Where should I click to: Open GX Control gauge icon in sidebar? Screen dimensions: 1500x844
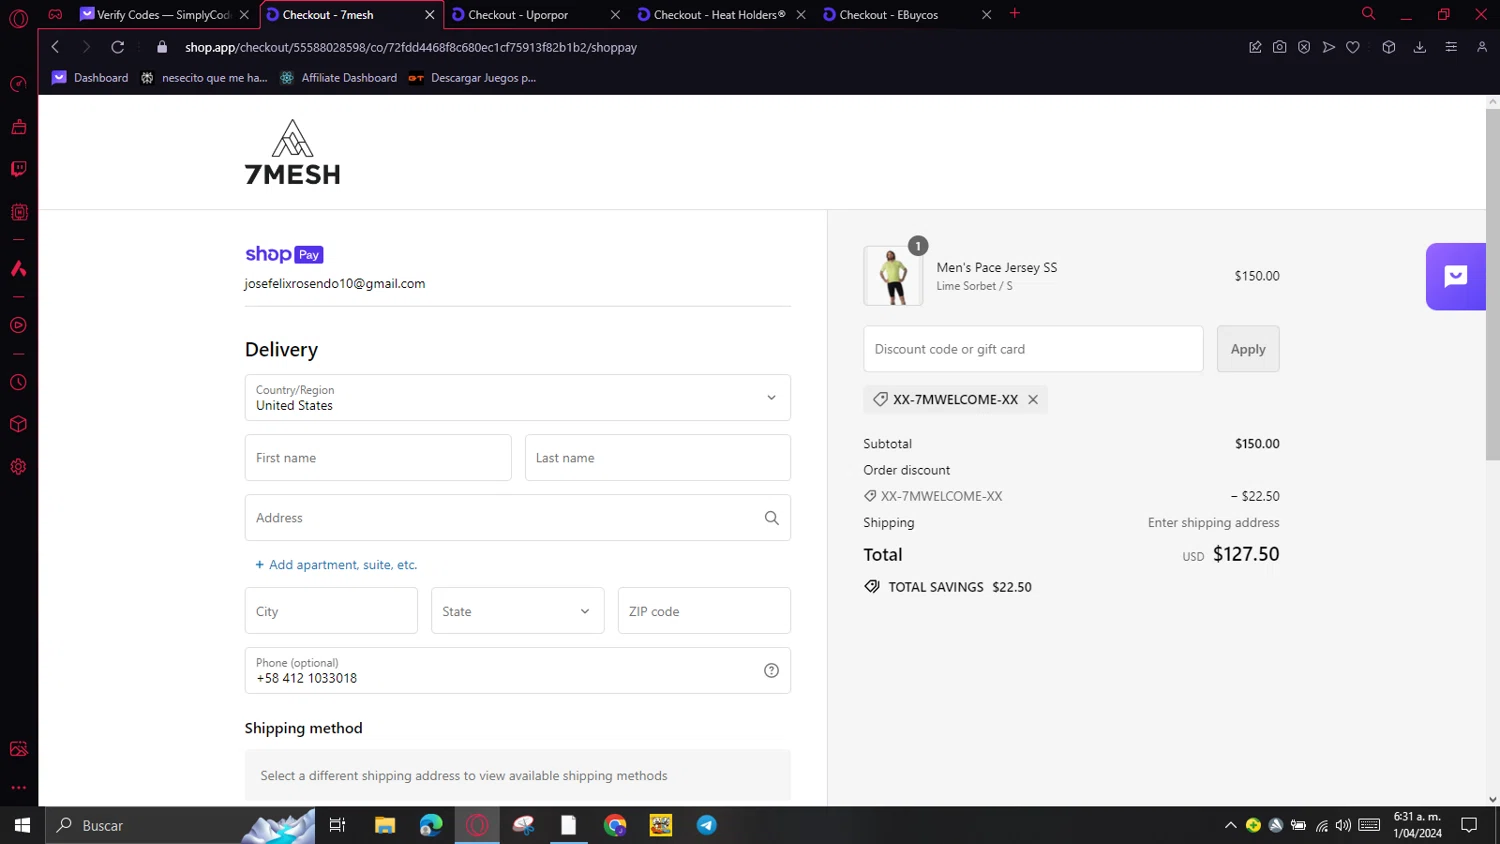18,84
